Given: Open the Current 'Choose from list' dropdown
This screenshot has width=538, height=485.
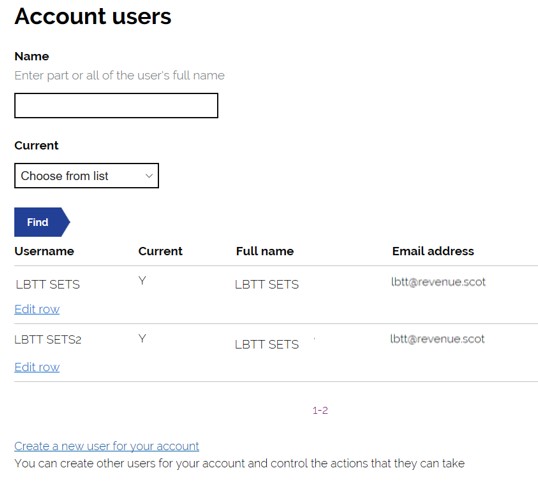Looking at the screenshot, I should tap(86, 176).
